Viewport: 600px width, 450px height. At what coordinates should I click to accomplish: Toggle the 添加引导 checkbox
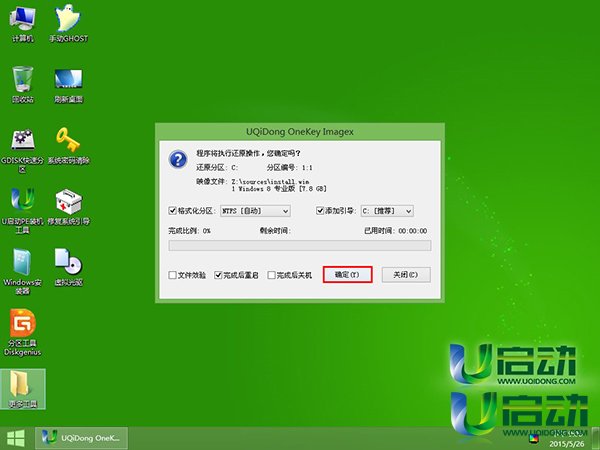(x=320, y=210)
